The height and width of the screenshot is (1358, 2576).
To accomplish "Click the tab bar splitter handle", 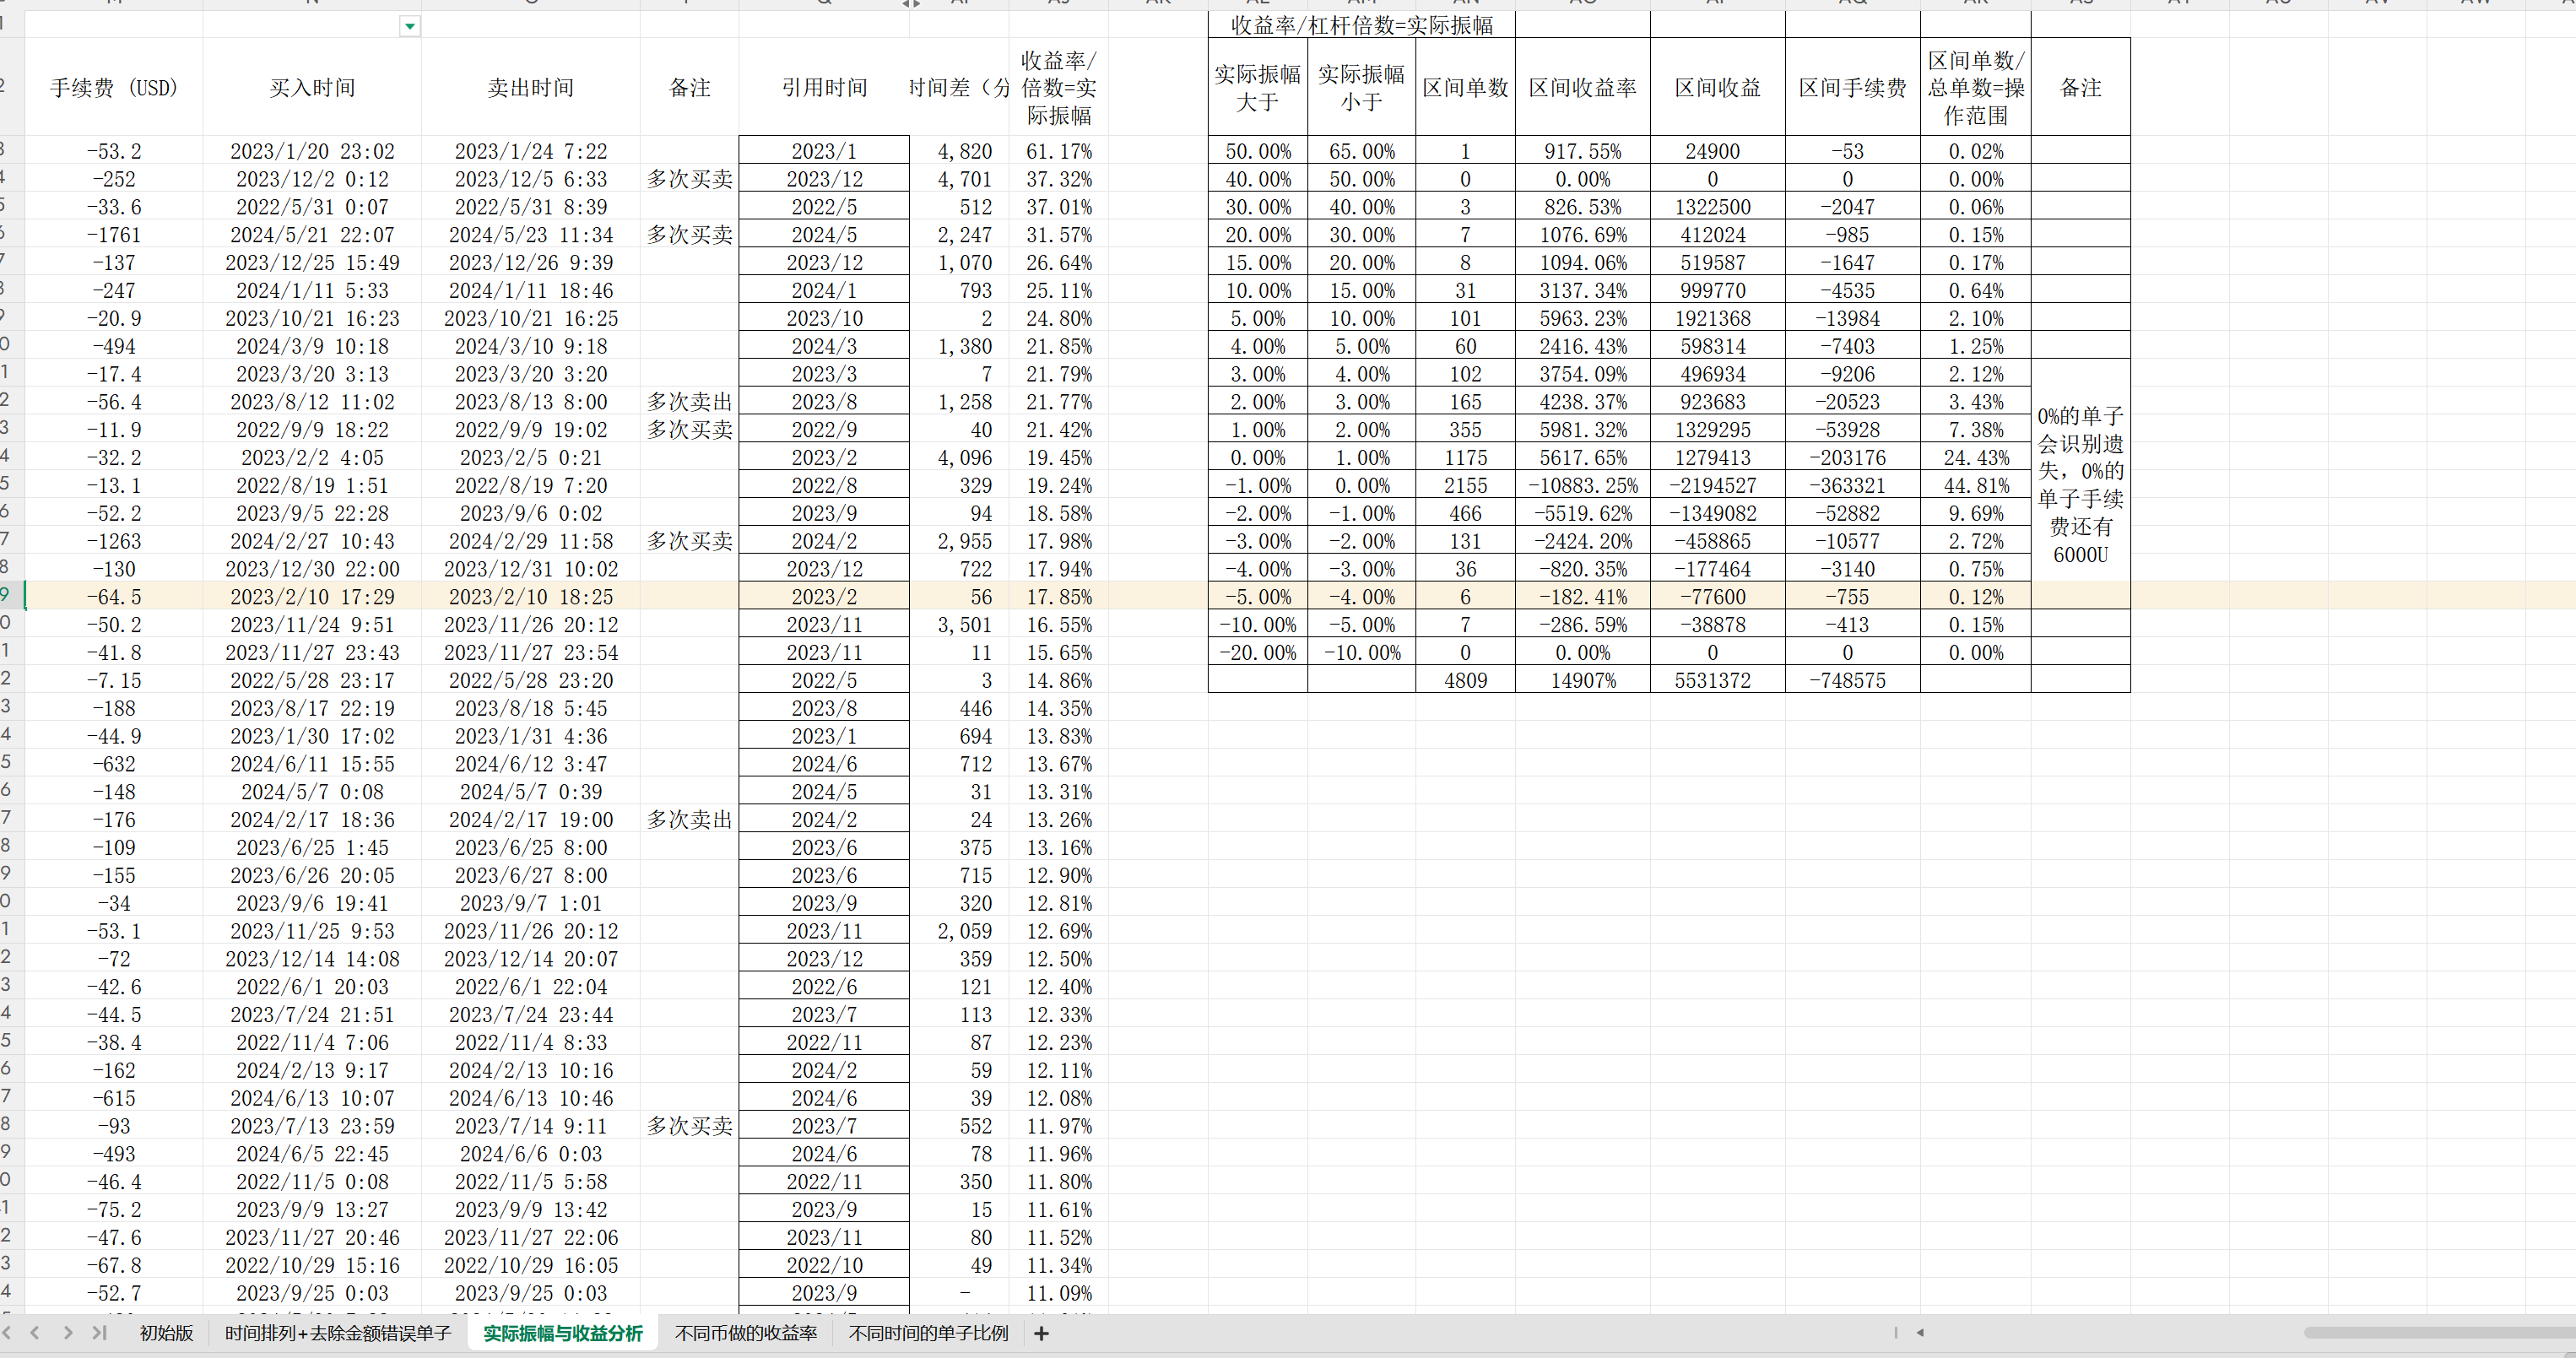I will point(1896,1333).
